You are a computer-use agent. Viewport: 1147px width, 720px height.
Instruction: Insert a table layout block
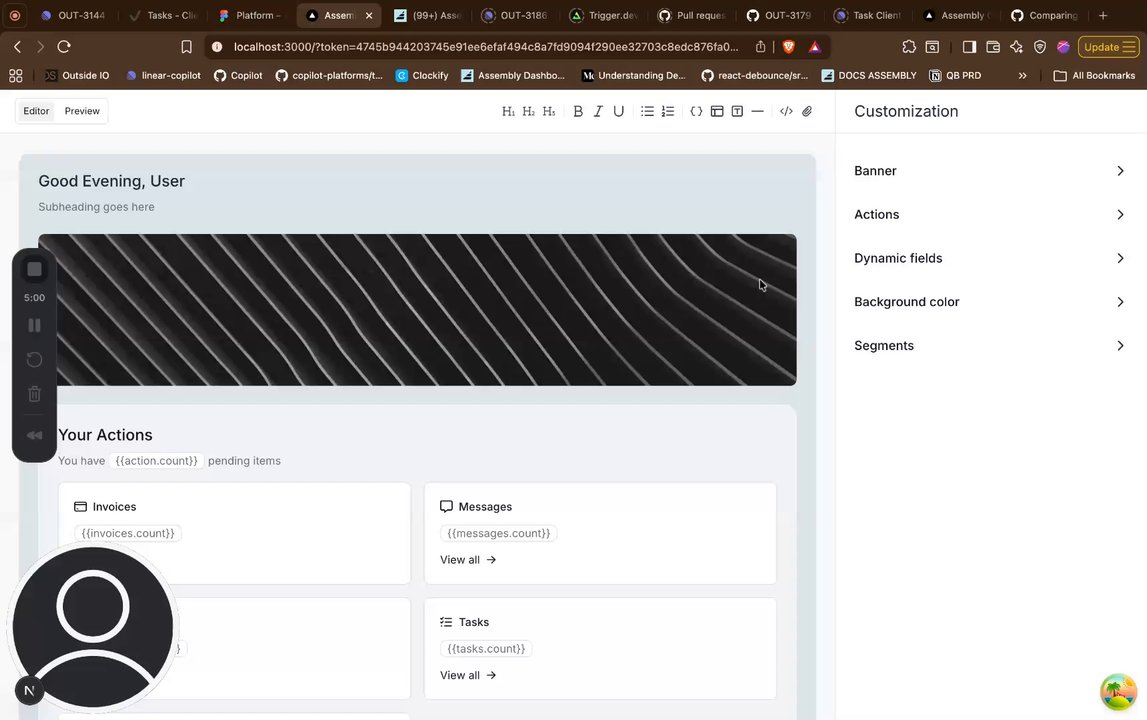717,111
